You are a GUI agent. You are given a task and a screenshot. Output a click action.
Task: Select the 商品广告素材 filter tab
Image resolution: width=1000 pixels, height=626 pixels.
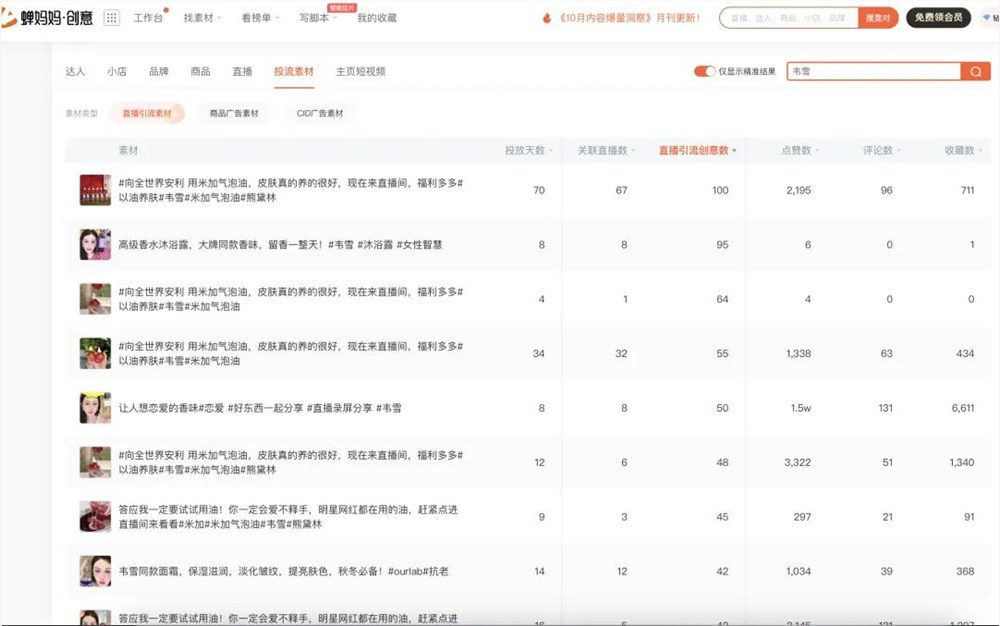(232, 112)
